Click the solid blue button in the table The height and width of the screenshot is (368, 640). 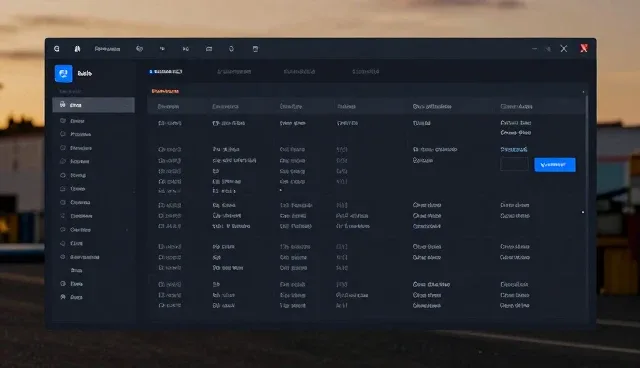pos(555,165)
